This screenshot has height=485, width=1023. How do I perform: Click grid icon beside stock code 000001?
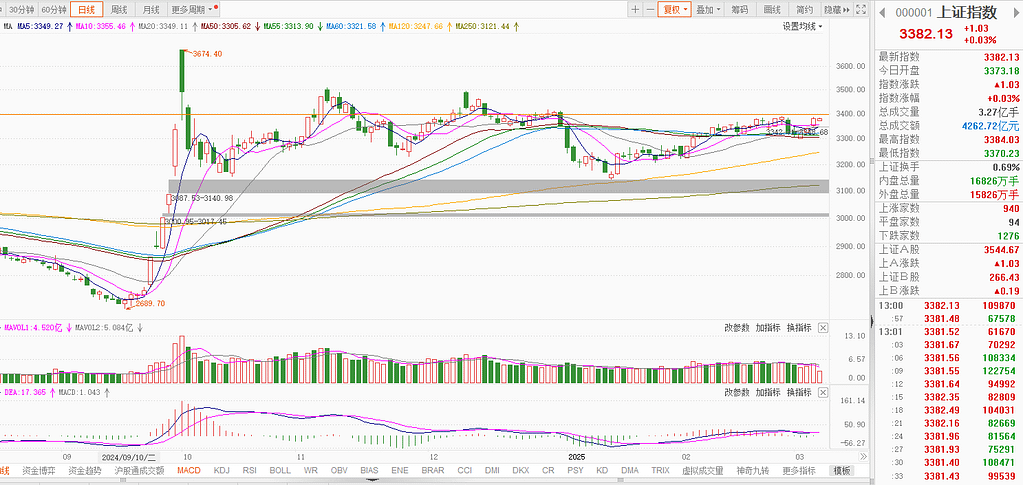881,12
